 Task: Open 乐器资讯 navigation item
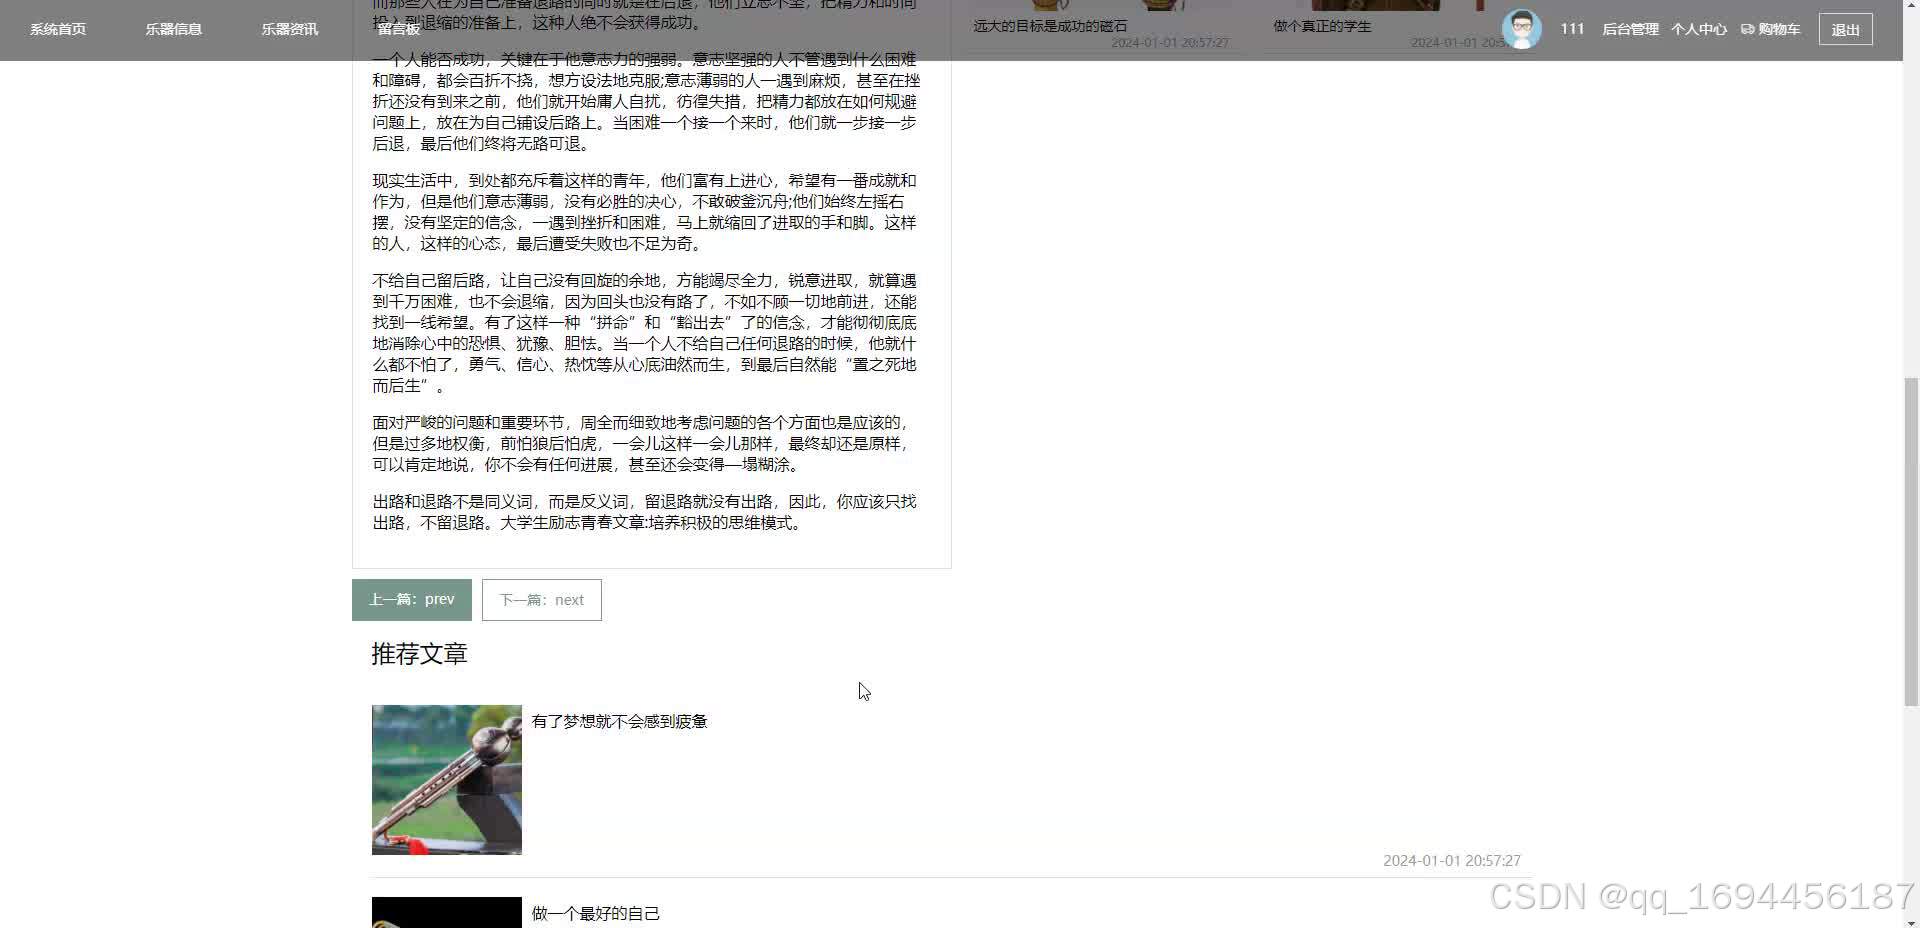click(x=290, y=29)
